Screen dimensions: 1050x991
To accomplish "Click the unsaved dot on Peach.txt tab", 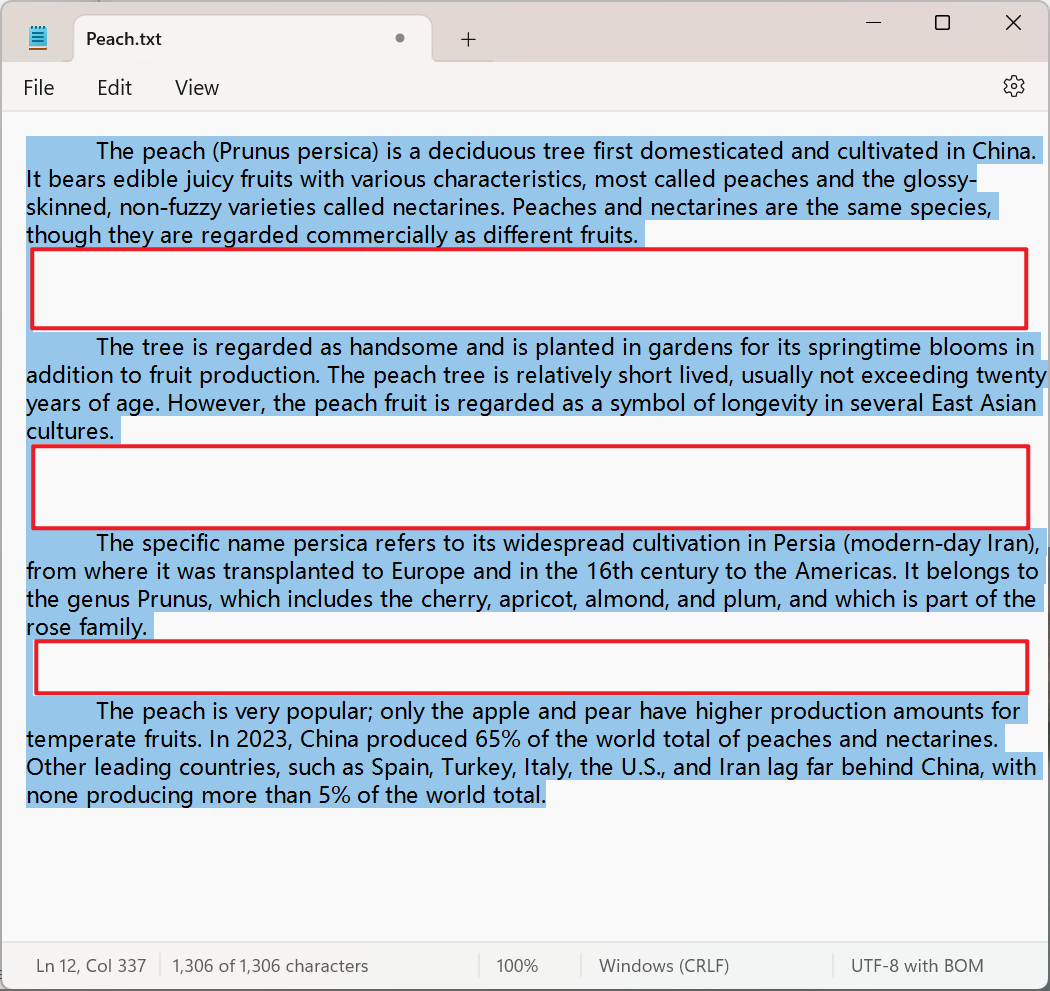I will [x=400, y=39].
